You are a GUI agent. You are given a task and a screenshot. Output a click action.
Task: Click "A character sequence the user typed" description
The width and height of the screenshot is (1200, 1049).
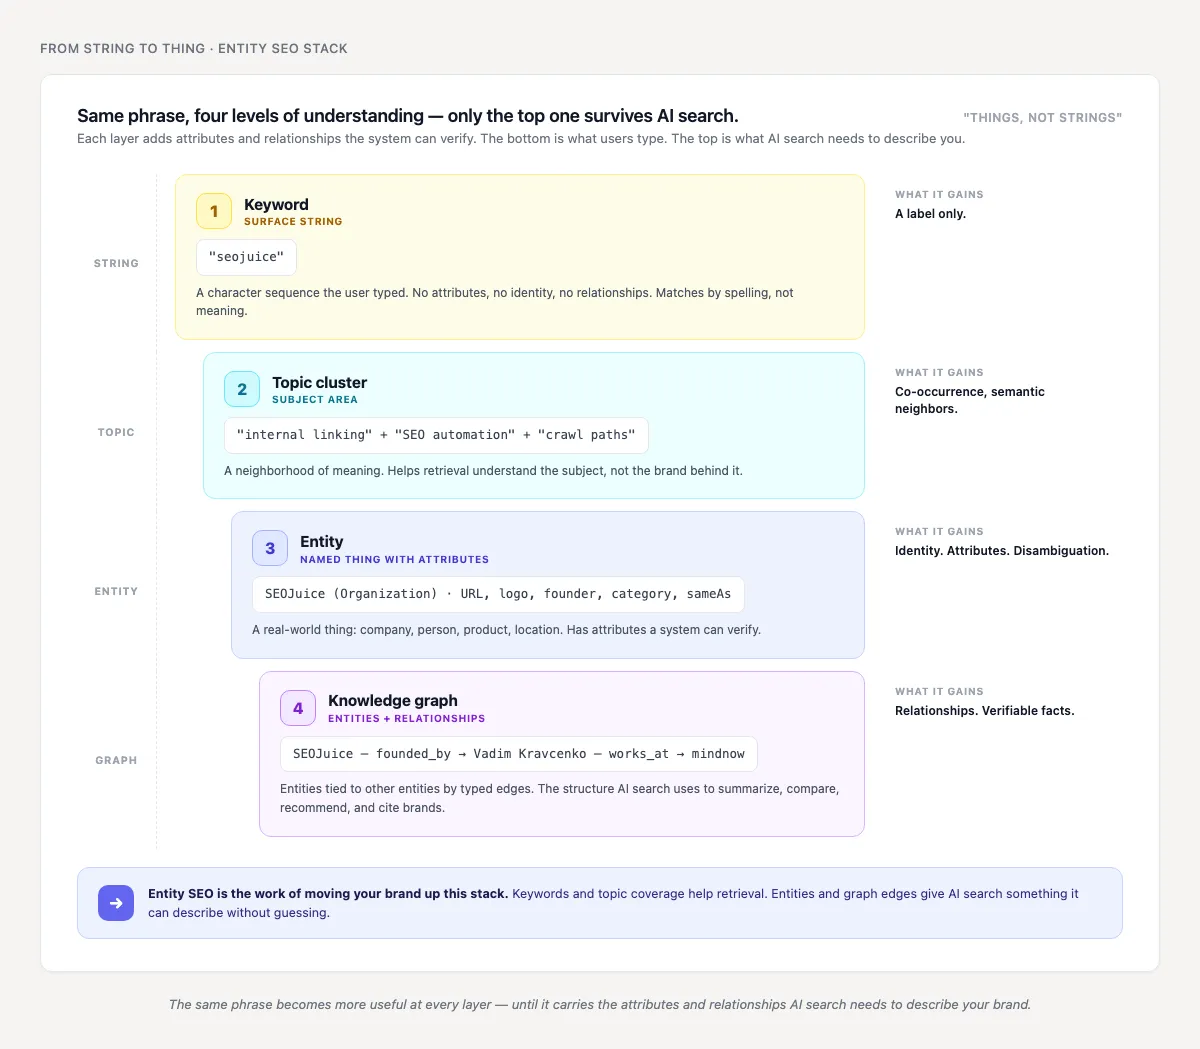[x=495, y=302]
